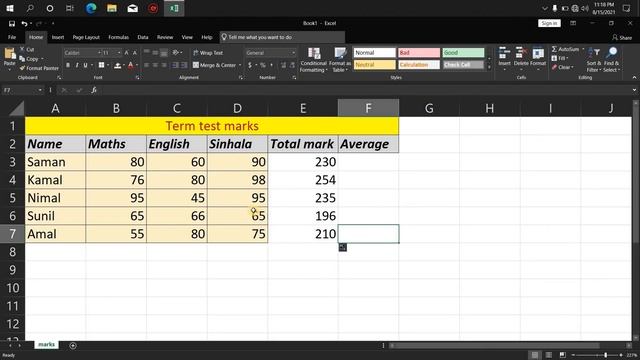Open the Fill dropdown

[560, 58]
